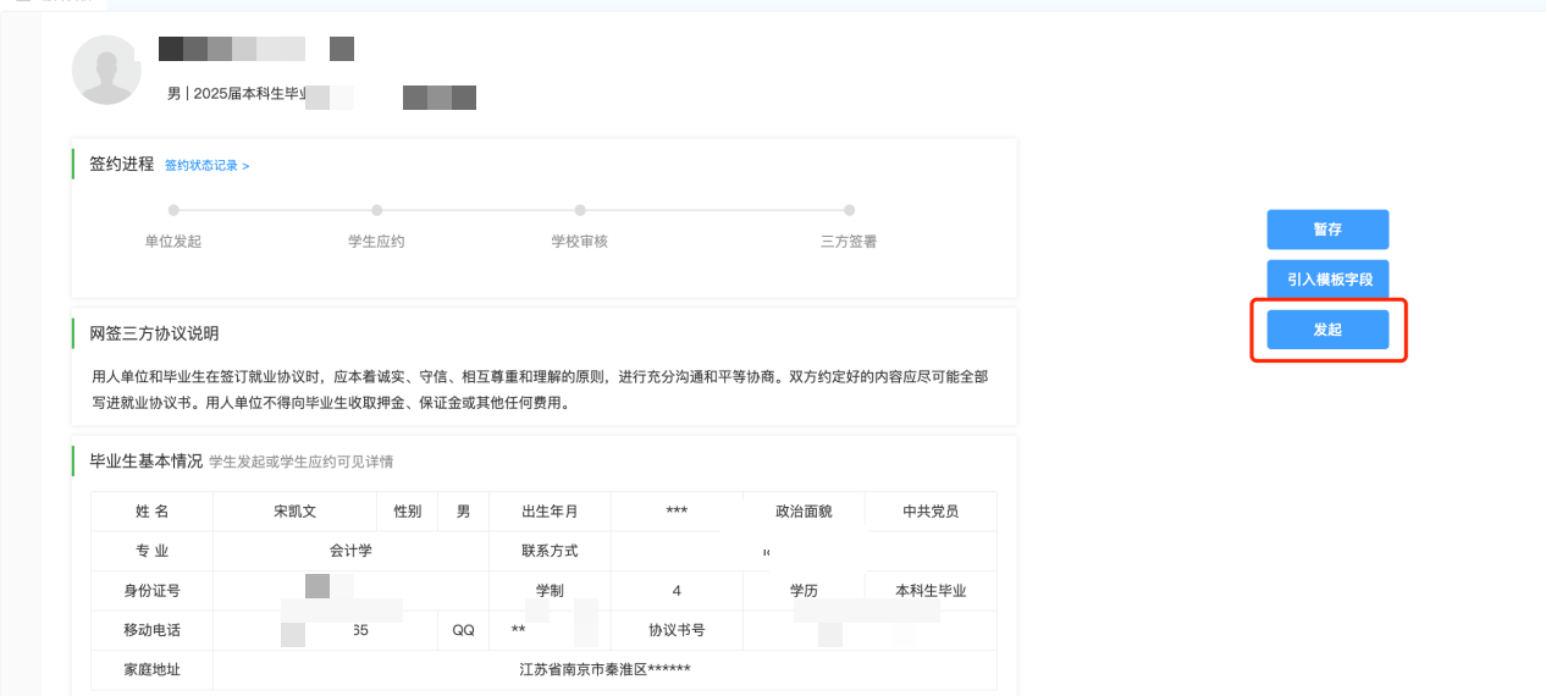Select the name cell 宋凯文
1547x697 pixels.
click(x=295, y=511)
